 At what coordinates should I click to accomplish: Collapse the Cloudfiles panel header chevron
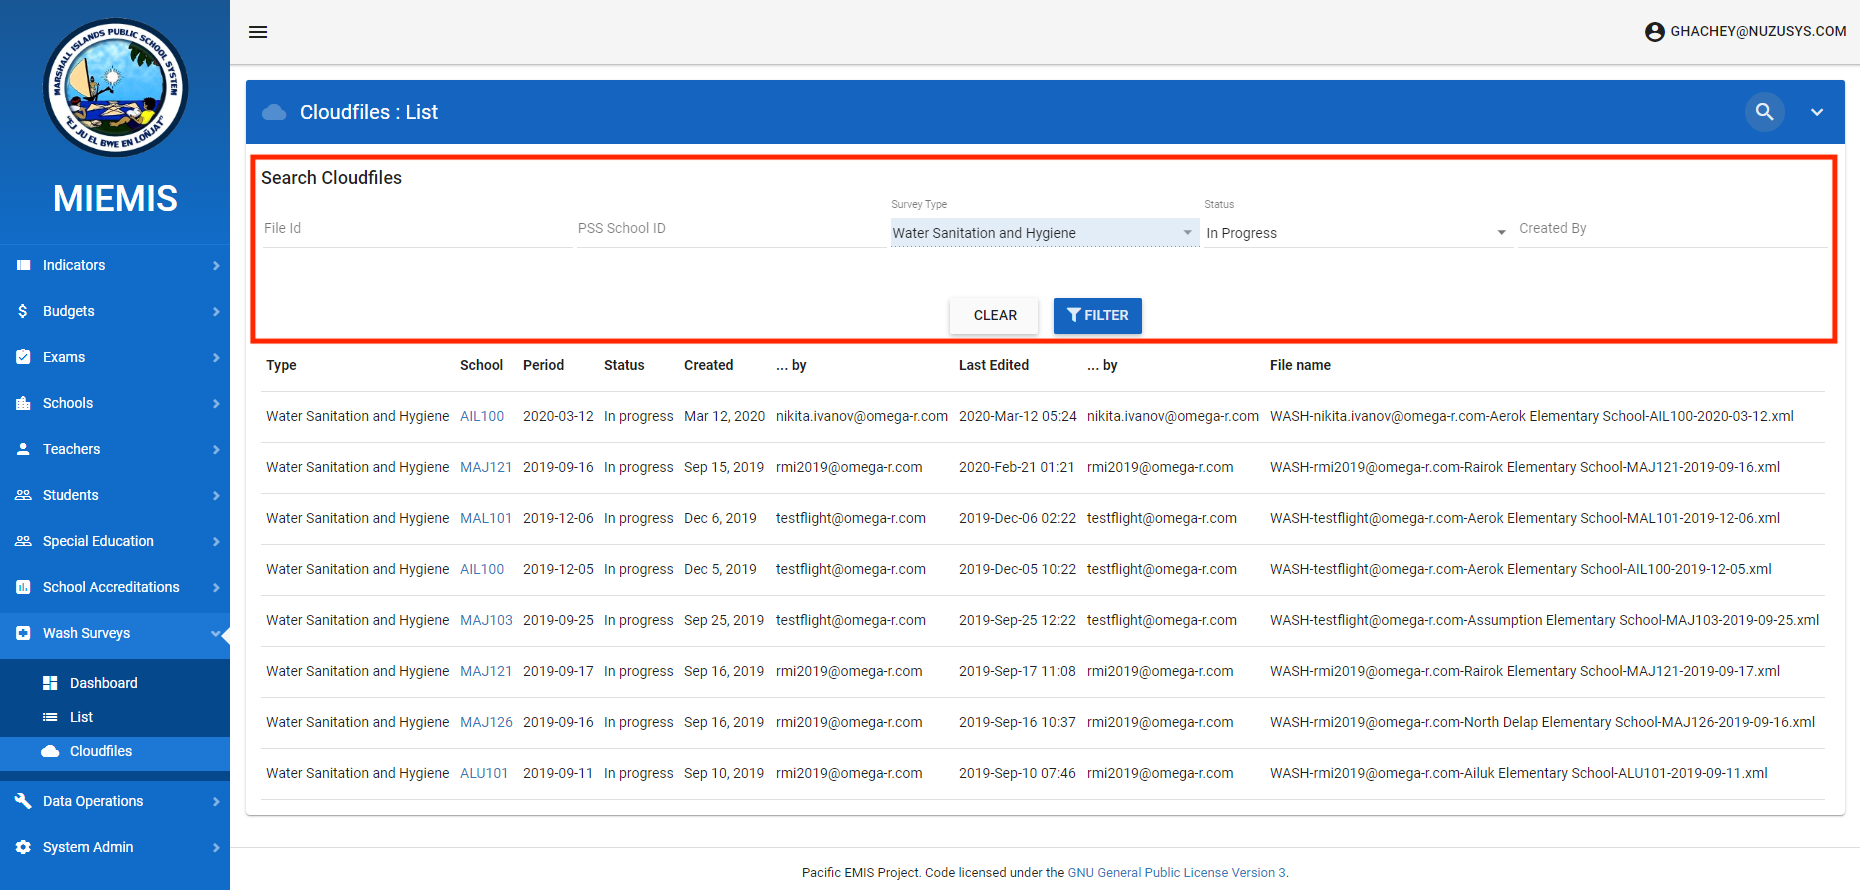point(1816,112)
